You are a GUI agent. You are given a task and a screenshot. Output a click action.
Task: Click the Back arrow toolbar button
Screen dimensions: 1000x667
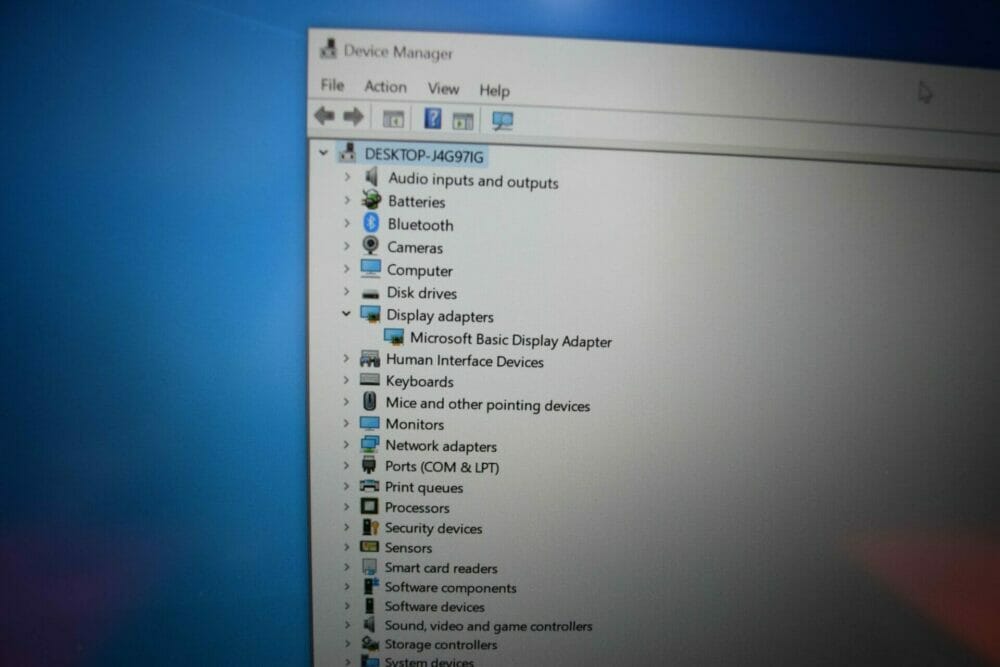point(325,115)
